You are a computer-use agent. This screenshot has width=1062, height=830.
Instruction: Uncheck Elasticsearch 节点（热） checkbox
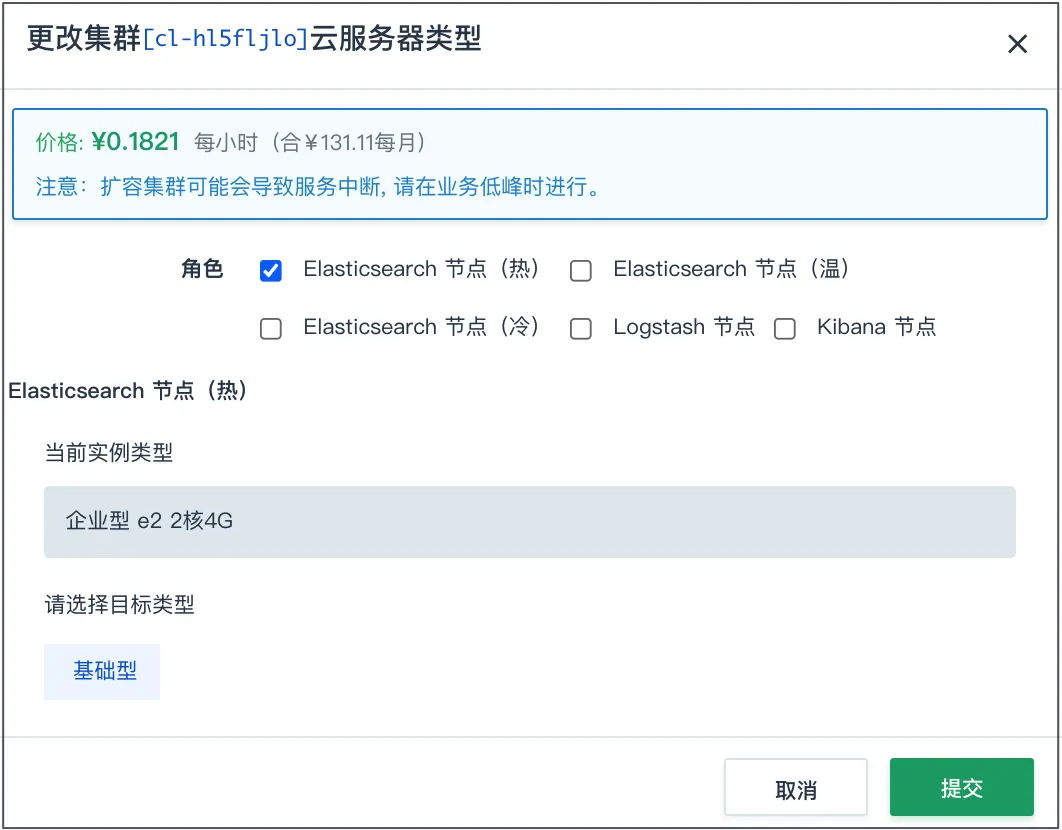point(271,270)
